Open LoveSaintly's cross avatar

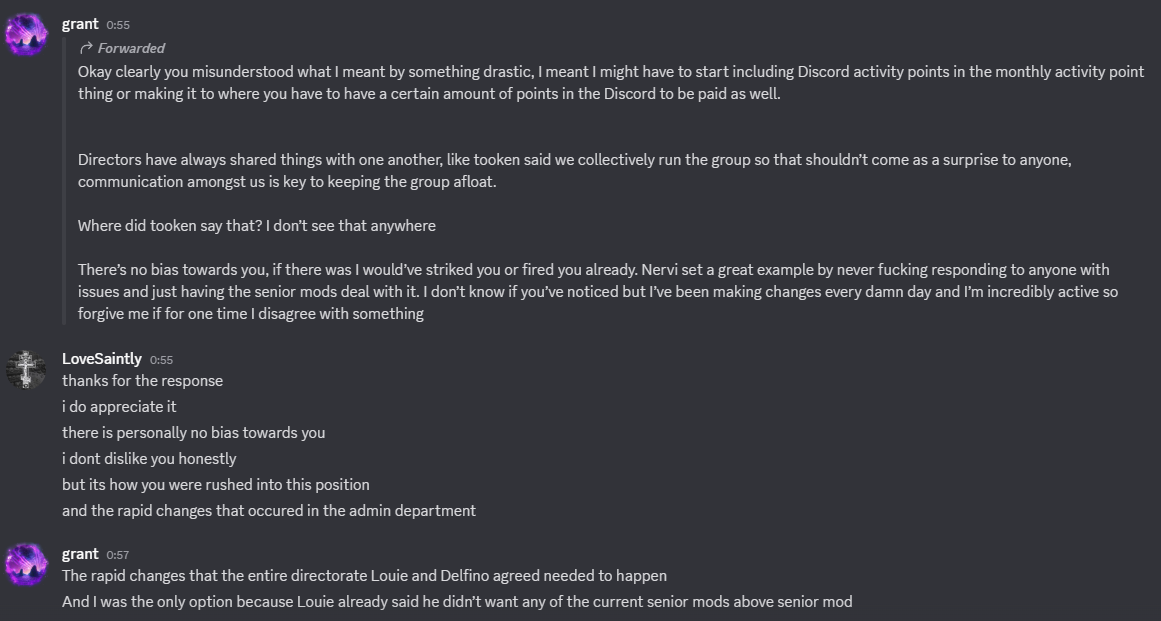pos(27,369)
